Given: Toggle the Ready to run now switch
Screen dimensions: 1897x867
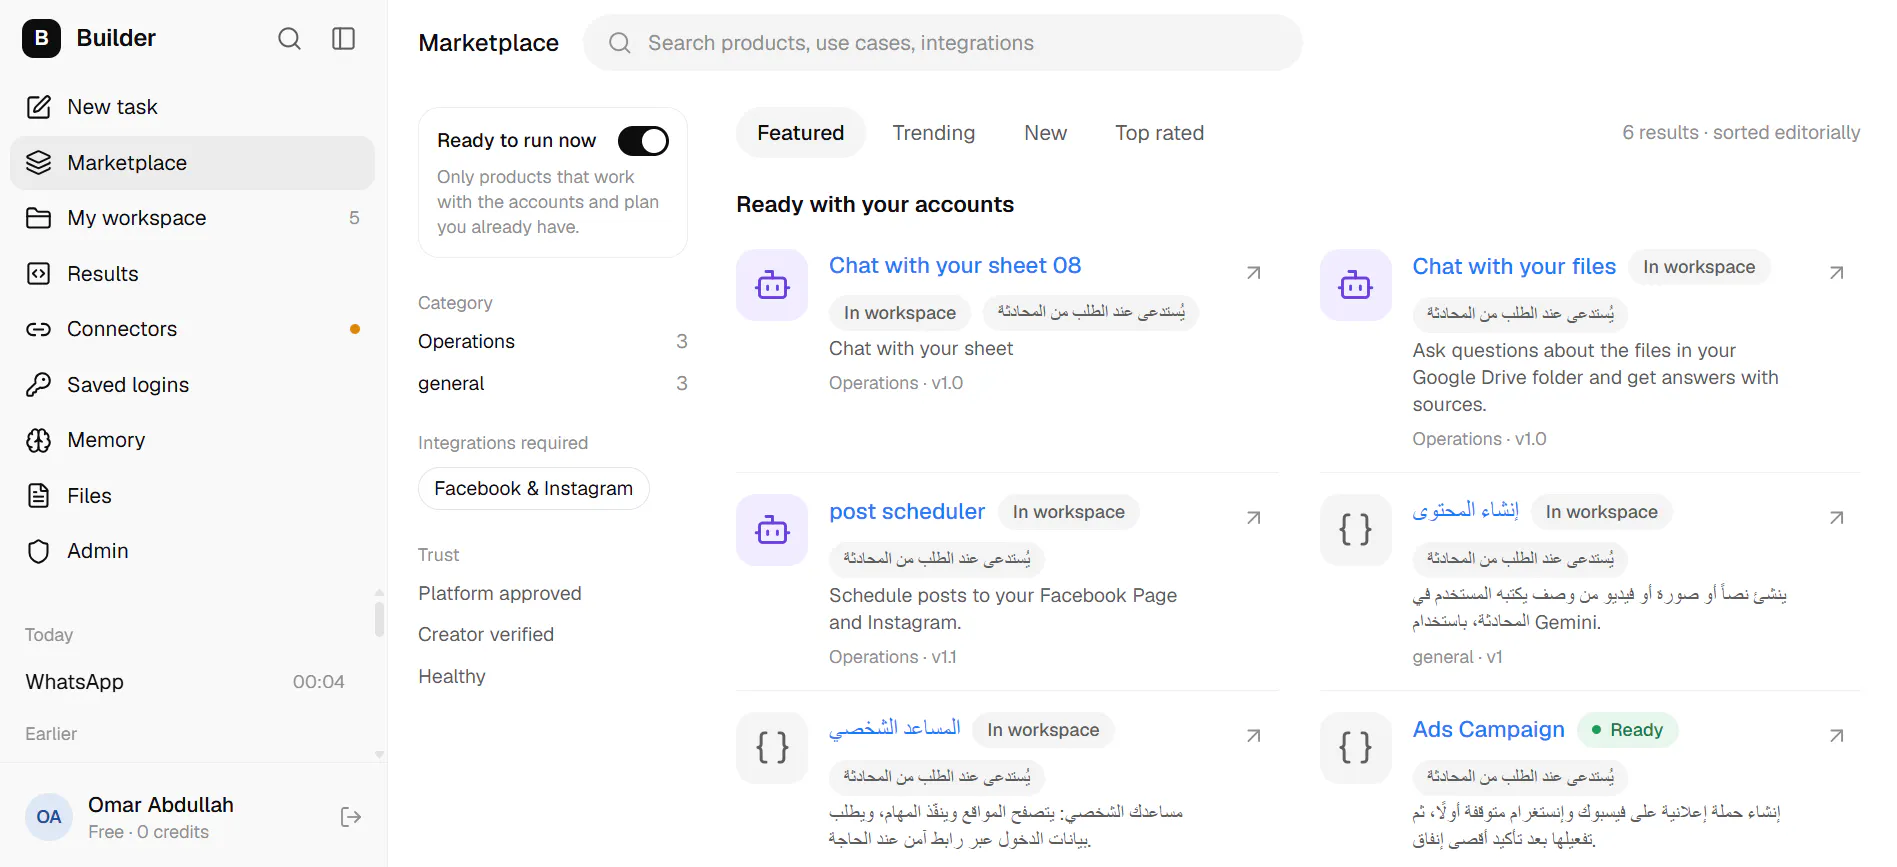Looking at the screenshot, I should 643,141.
